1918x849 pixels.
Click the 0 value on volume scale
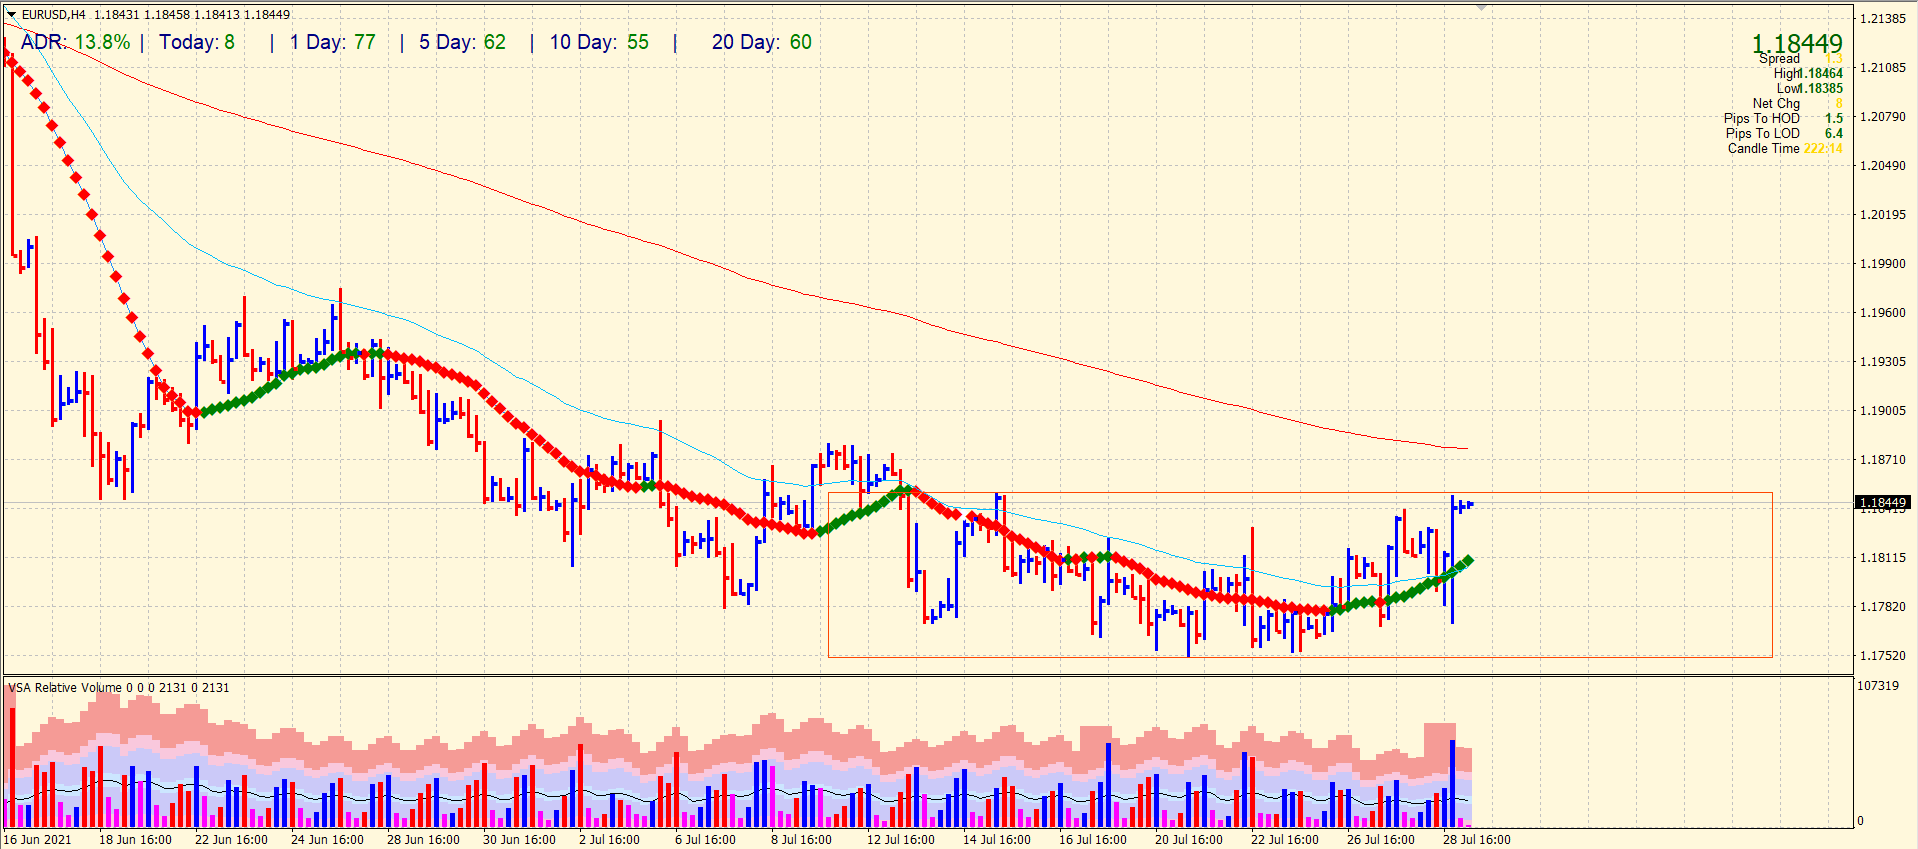click(1861, 821)
